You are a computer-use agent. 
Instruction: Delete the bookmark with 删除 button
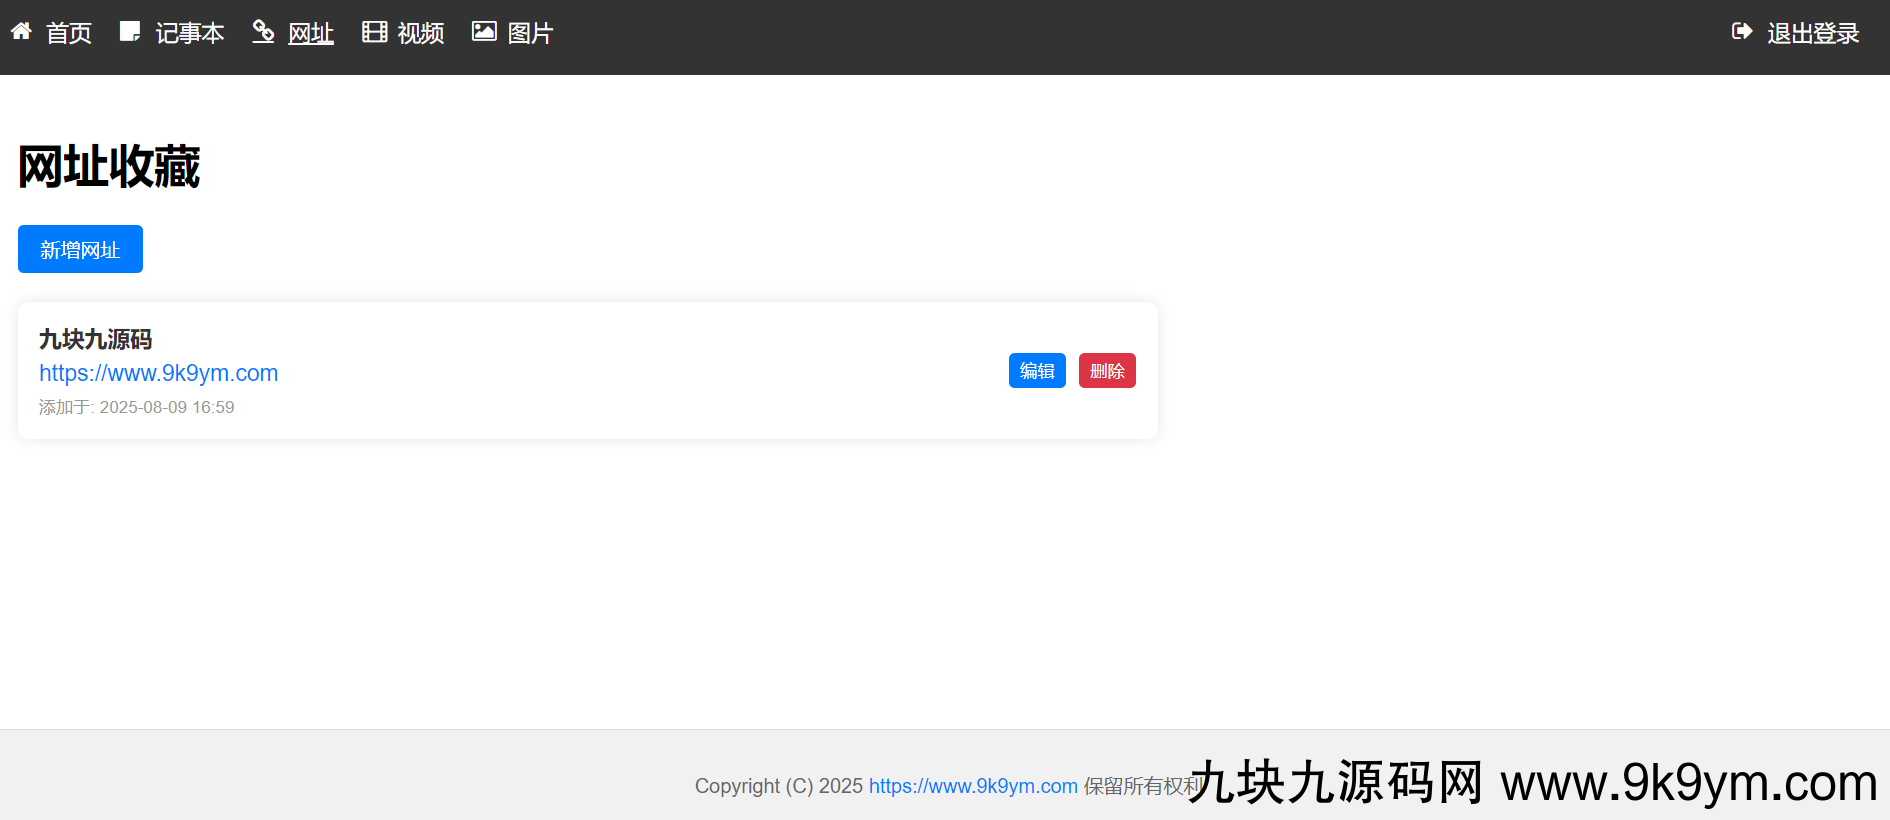[x=1107, y=371]
